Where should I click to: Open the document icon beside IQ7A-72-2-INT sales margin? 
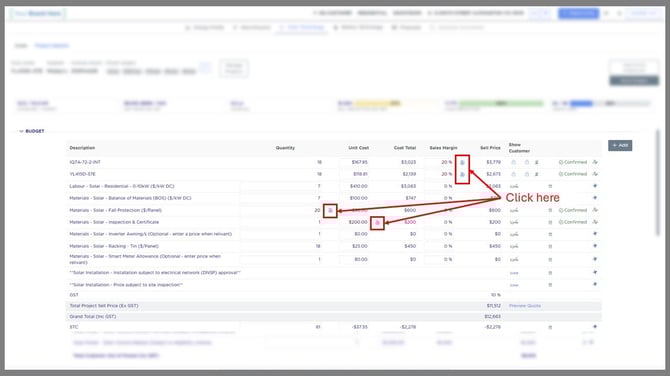462,162
